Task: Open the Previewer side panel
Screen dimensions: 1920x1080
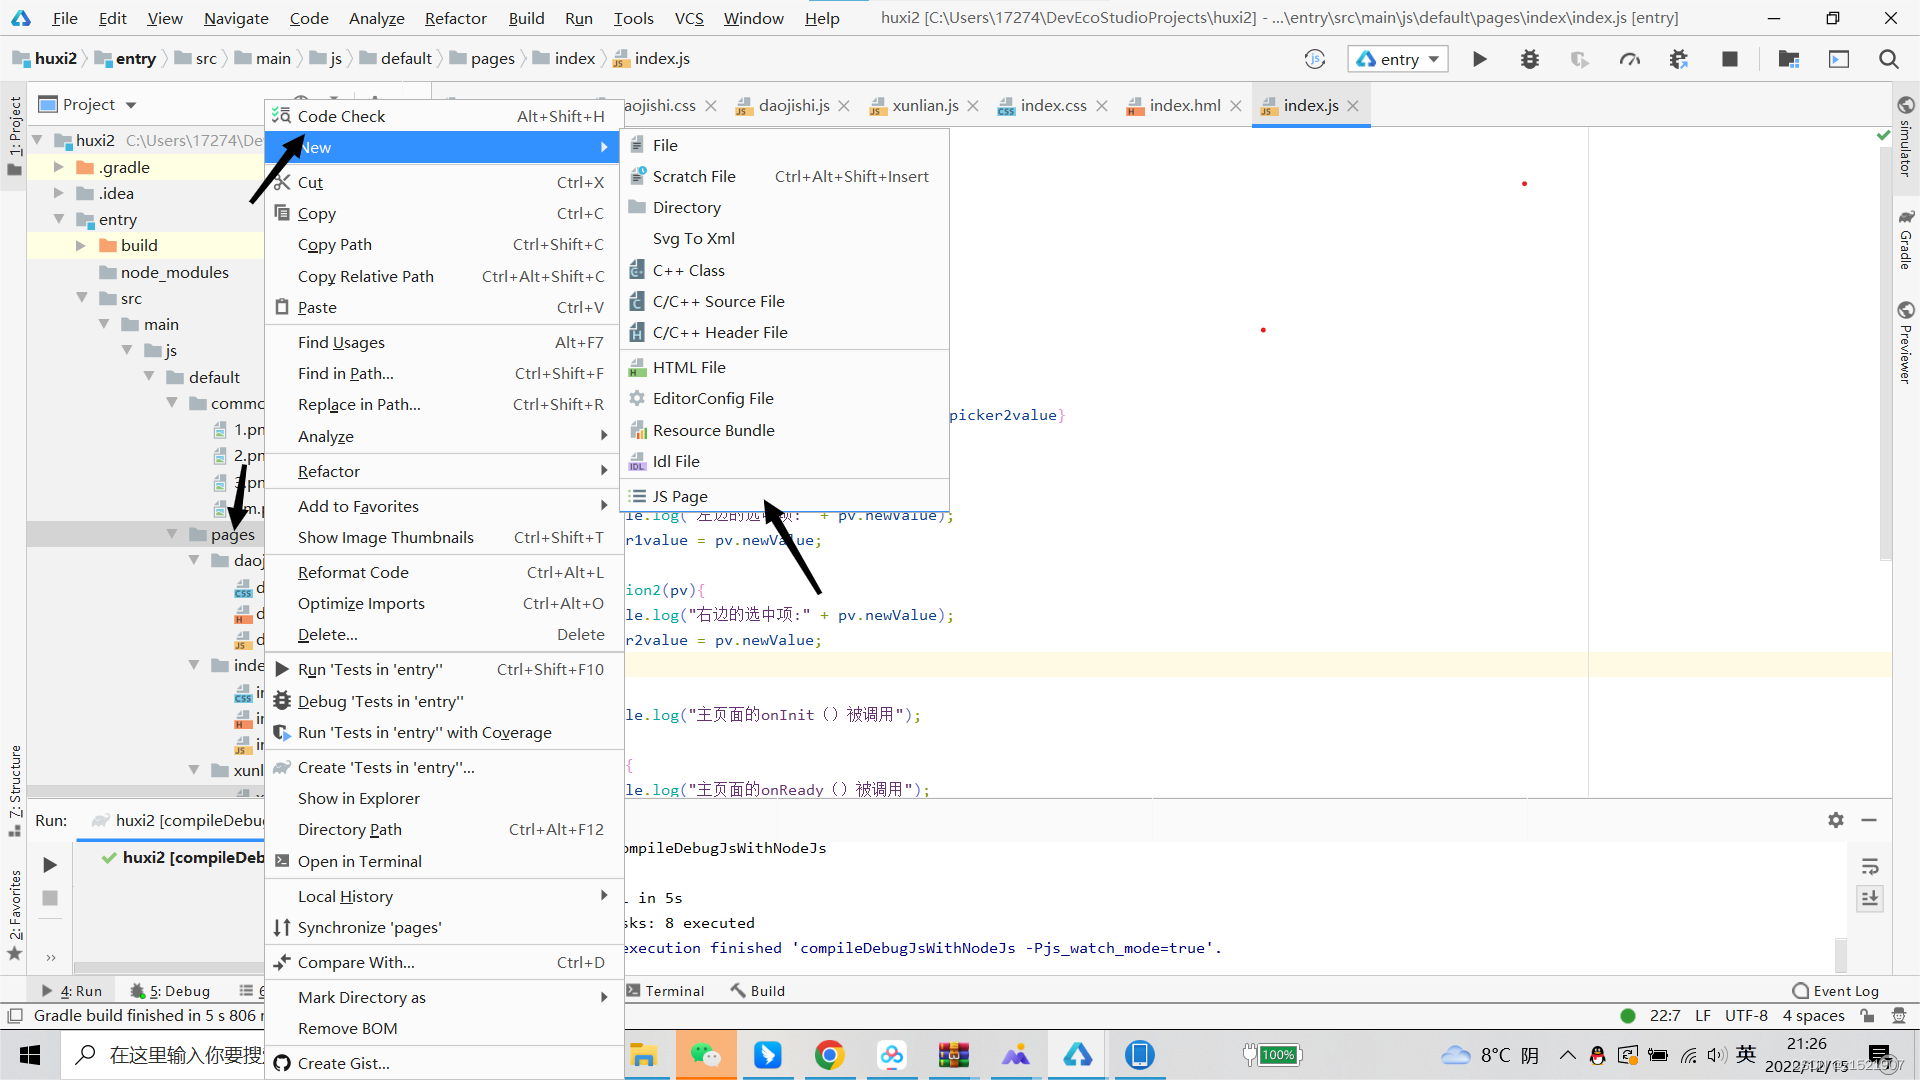Action: 1905,342
